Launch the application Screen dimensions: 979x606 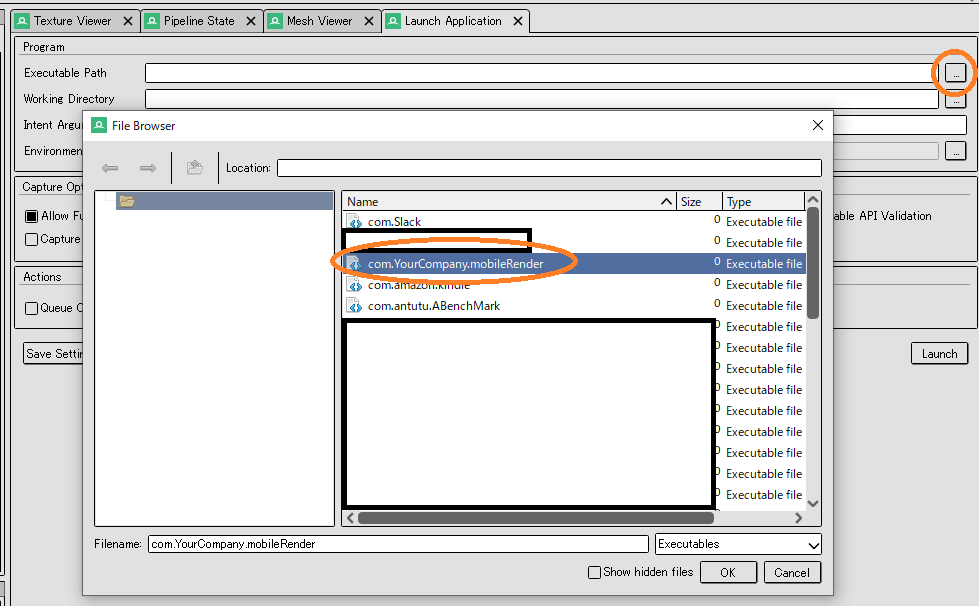(x=939, y=354)
